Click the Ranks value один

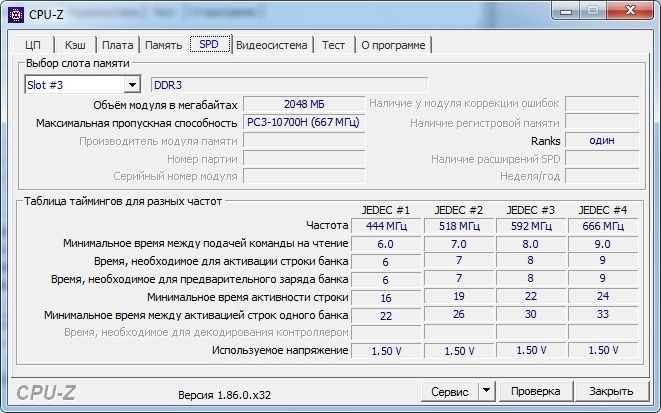click(x=602, y=140)
